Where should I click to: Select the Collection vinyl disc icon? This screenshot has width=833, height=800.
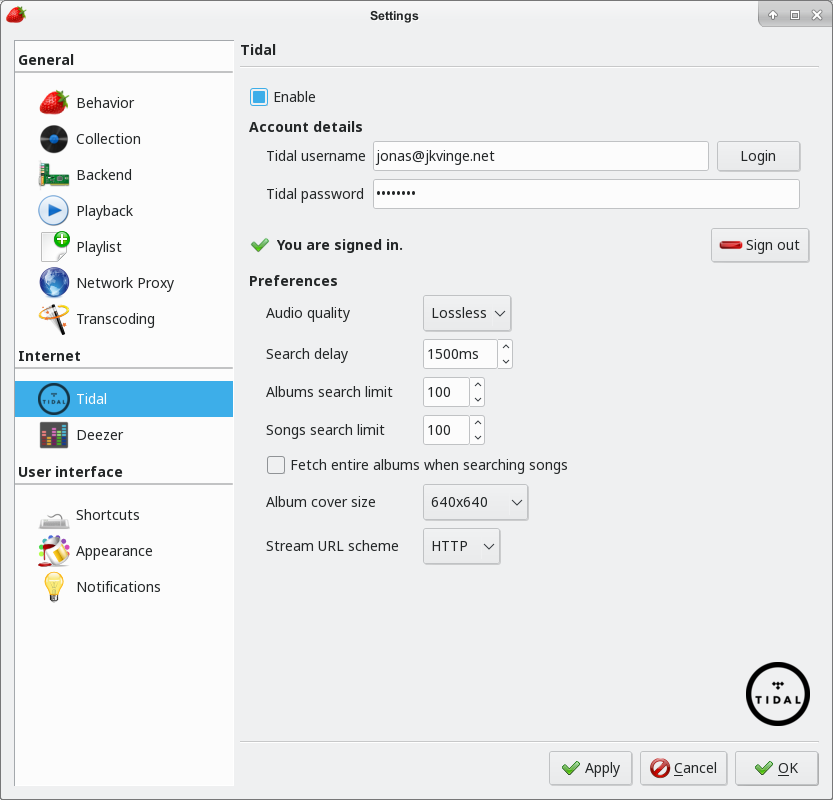54,139
